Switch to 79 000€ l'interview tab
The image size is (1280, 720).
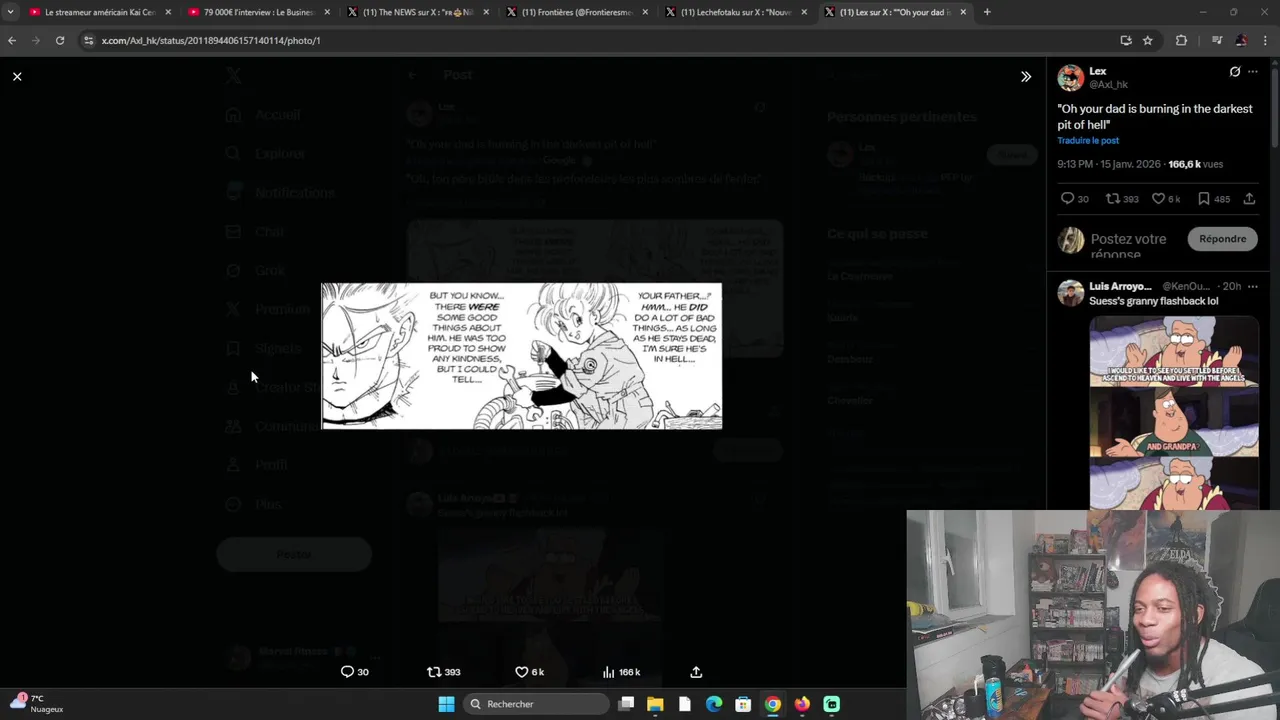pos(259,12)
